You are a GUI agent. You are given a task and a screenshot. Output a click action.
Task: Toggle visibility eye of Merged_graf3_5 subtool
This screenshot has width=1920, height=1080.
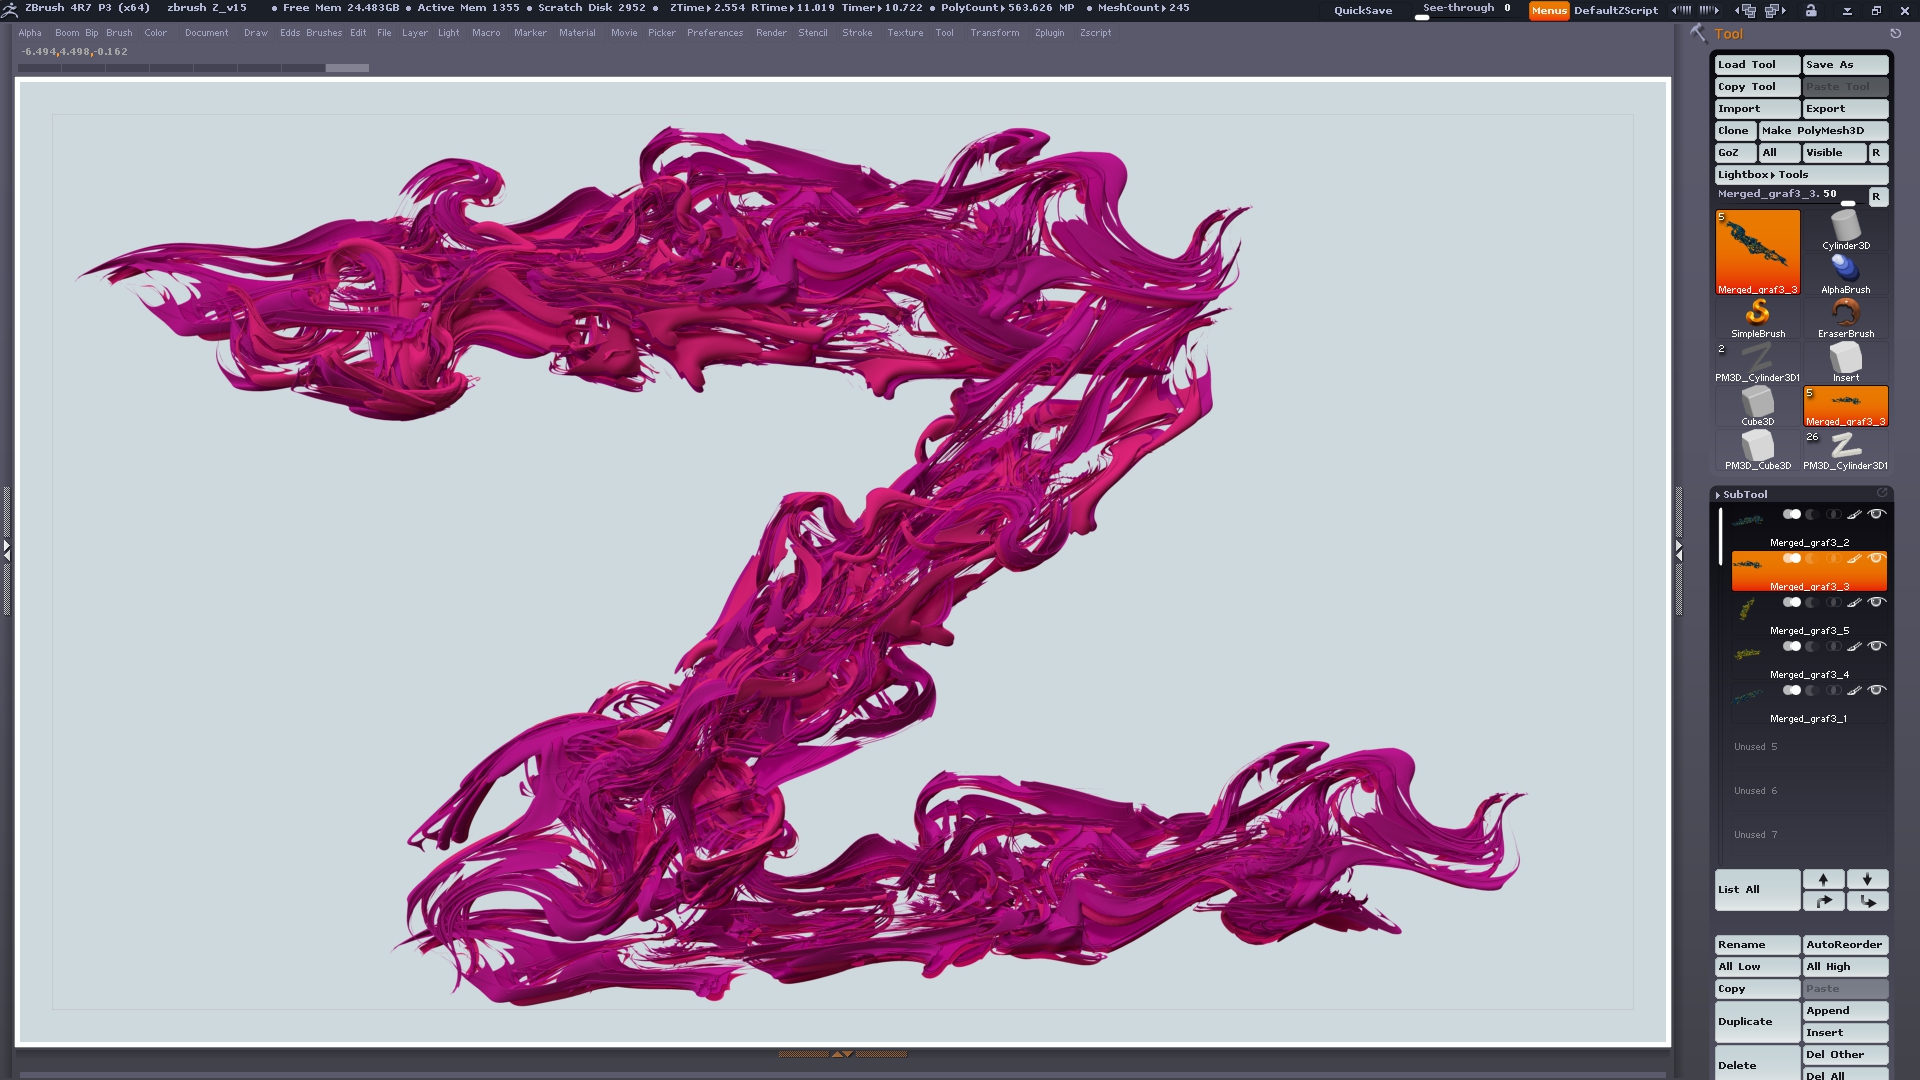click(1877, 602)
